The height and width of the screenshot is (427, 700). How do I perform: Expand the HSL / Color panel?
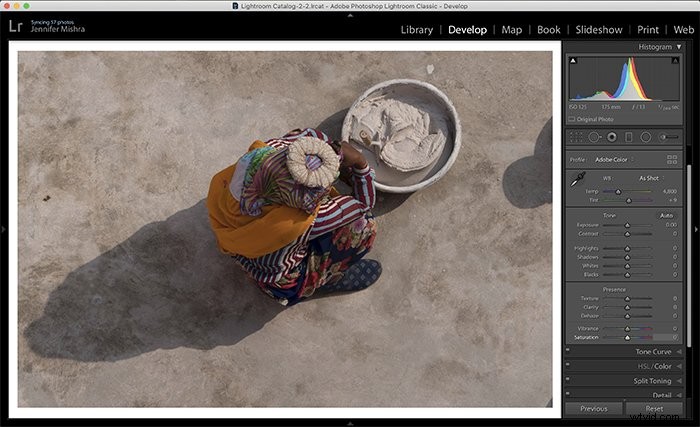[x=679, y=366]
